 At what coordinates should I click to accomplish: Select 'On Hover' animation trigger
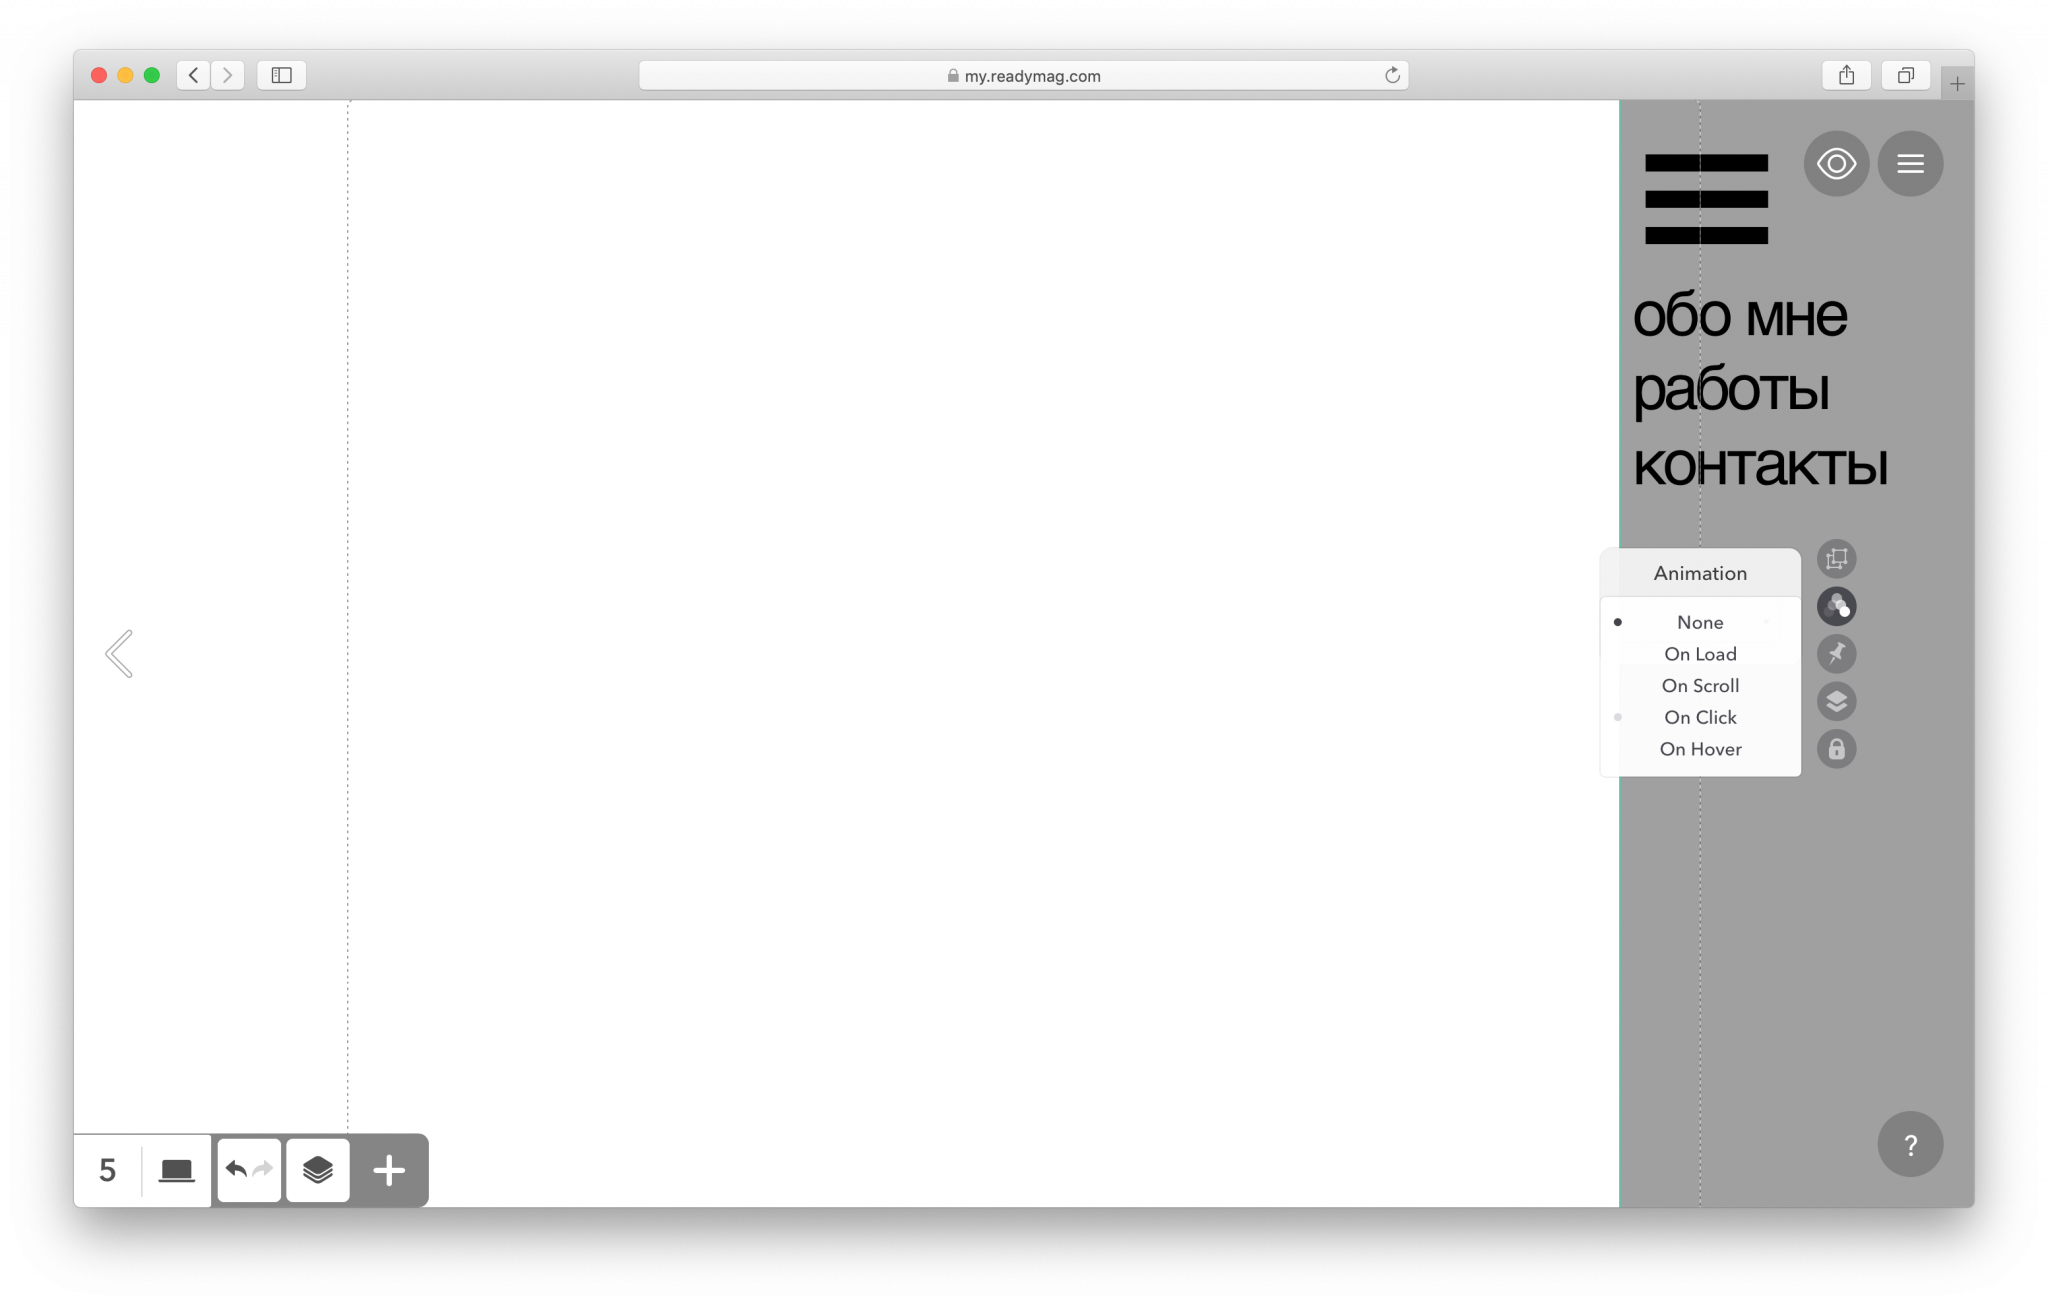(x=1699, y=748)
